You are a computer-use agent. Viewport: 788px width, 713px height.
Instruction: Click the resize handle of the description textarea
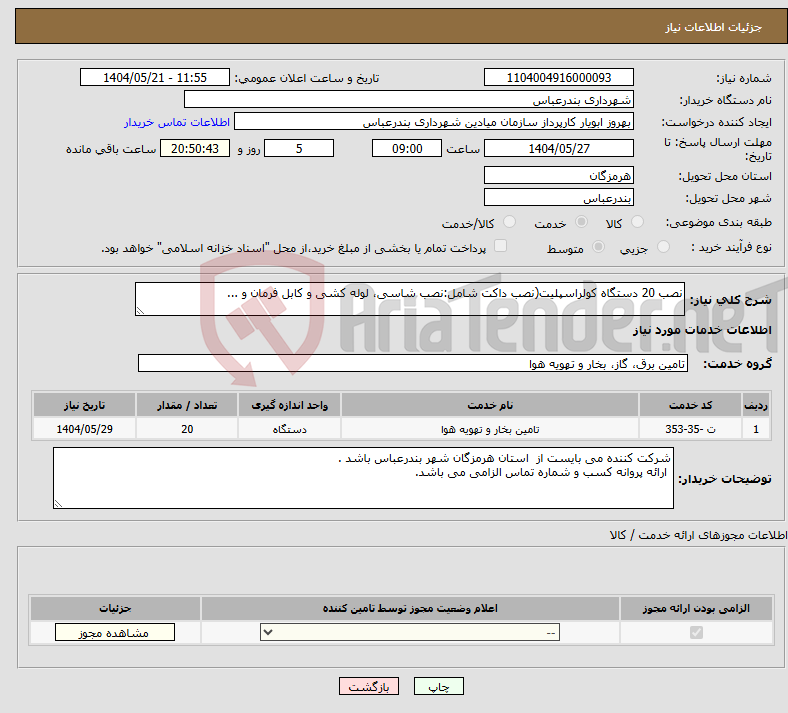[140, 311]
